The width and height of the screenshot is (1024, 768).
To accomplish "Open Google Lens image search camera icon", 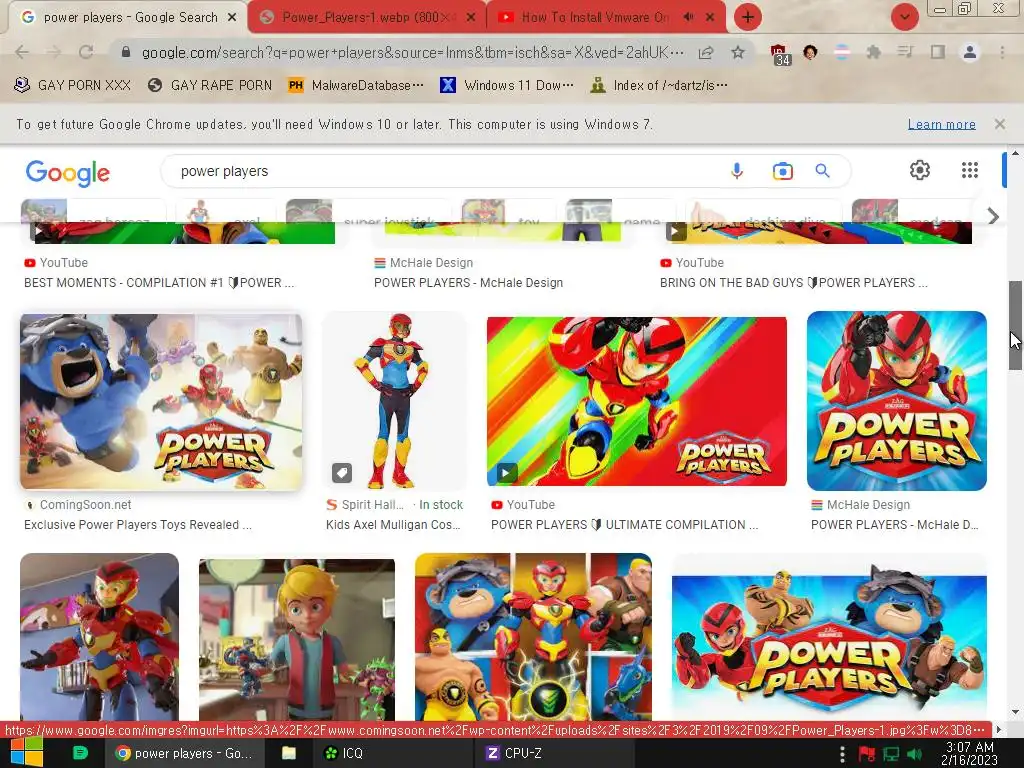I will [782, 171].
